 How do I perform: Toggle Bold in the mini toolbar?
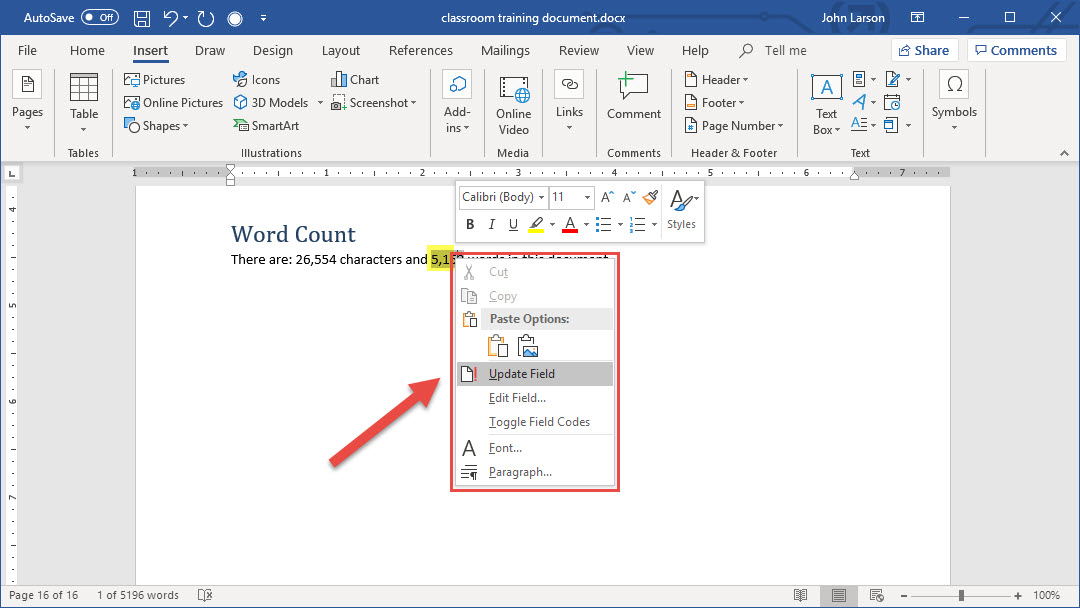470,225
